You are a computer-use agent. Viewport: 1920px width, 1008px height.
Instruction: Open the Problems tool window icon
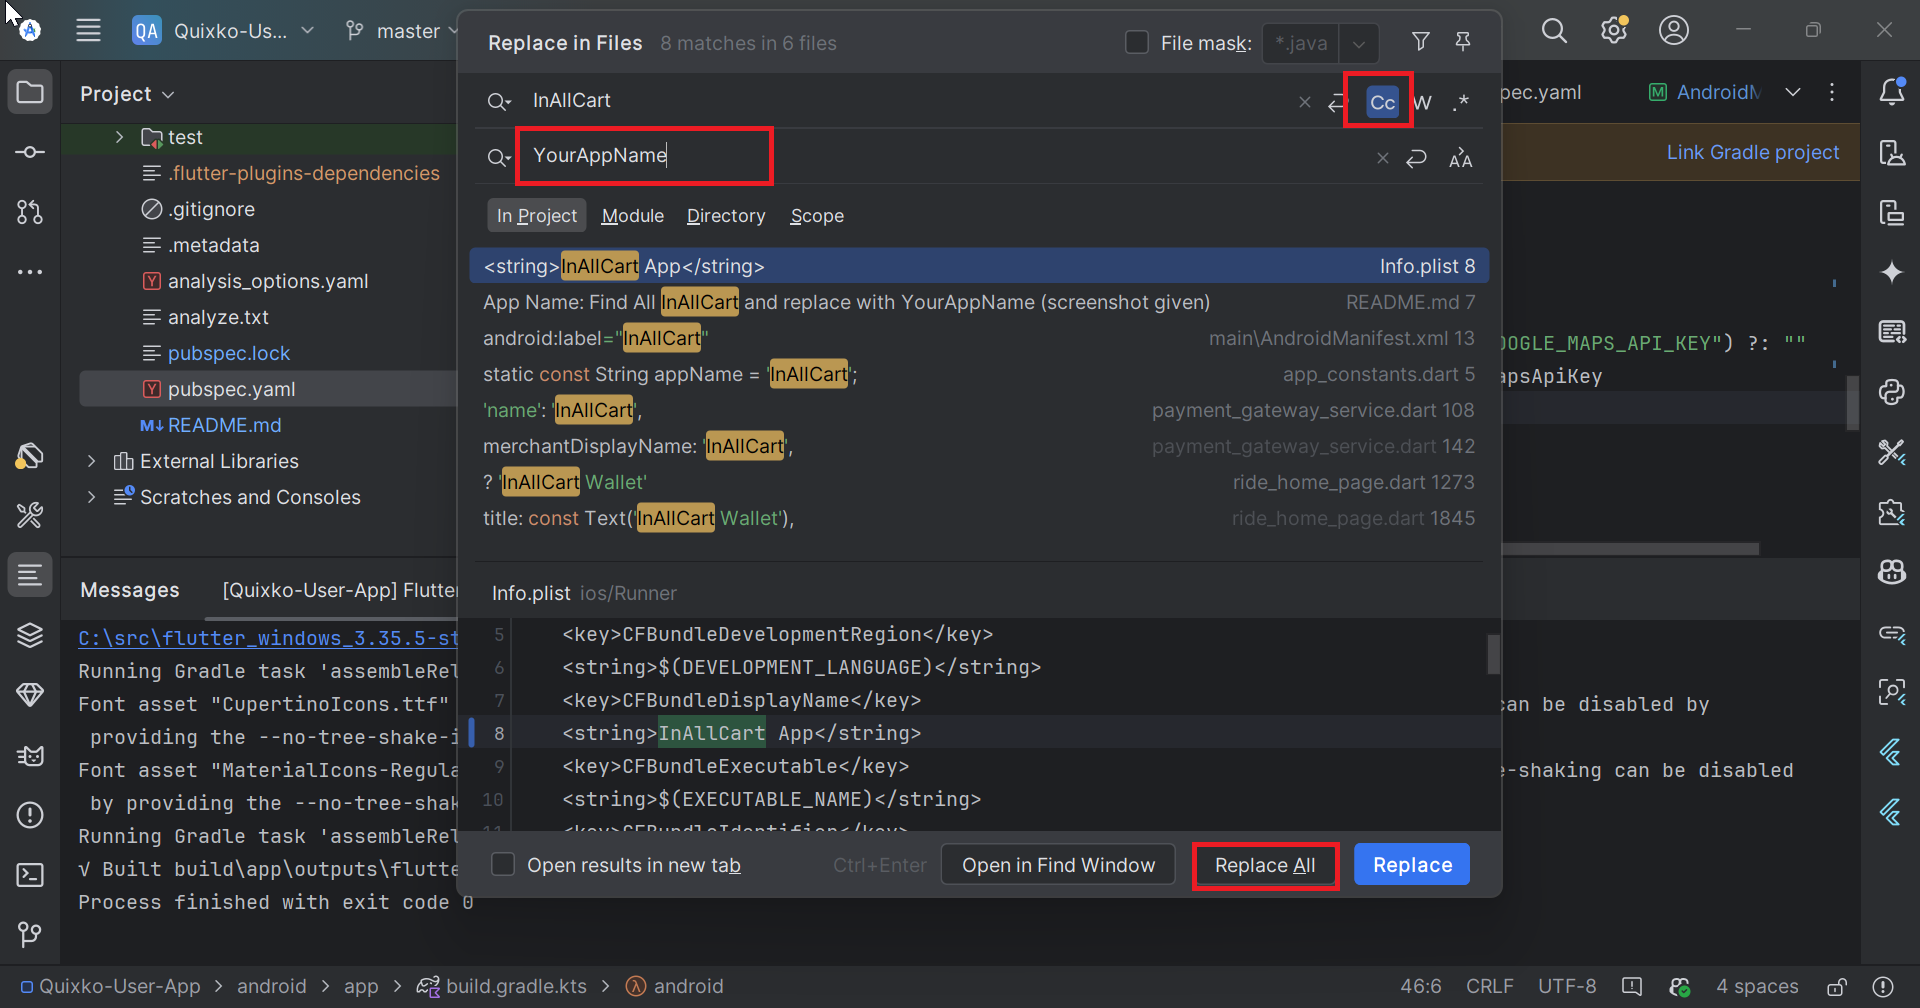pos(30,815)
